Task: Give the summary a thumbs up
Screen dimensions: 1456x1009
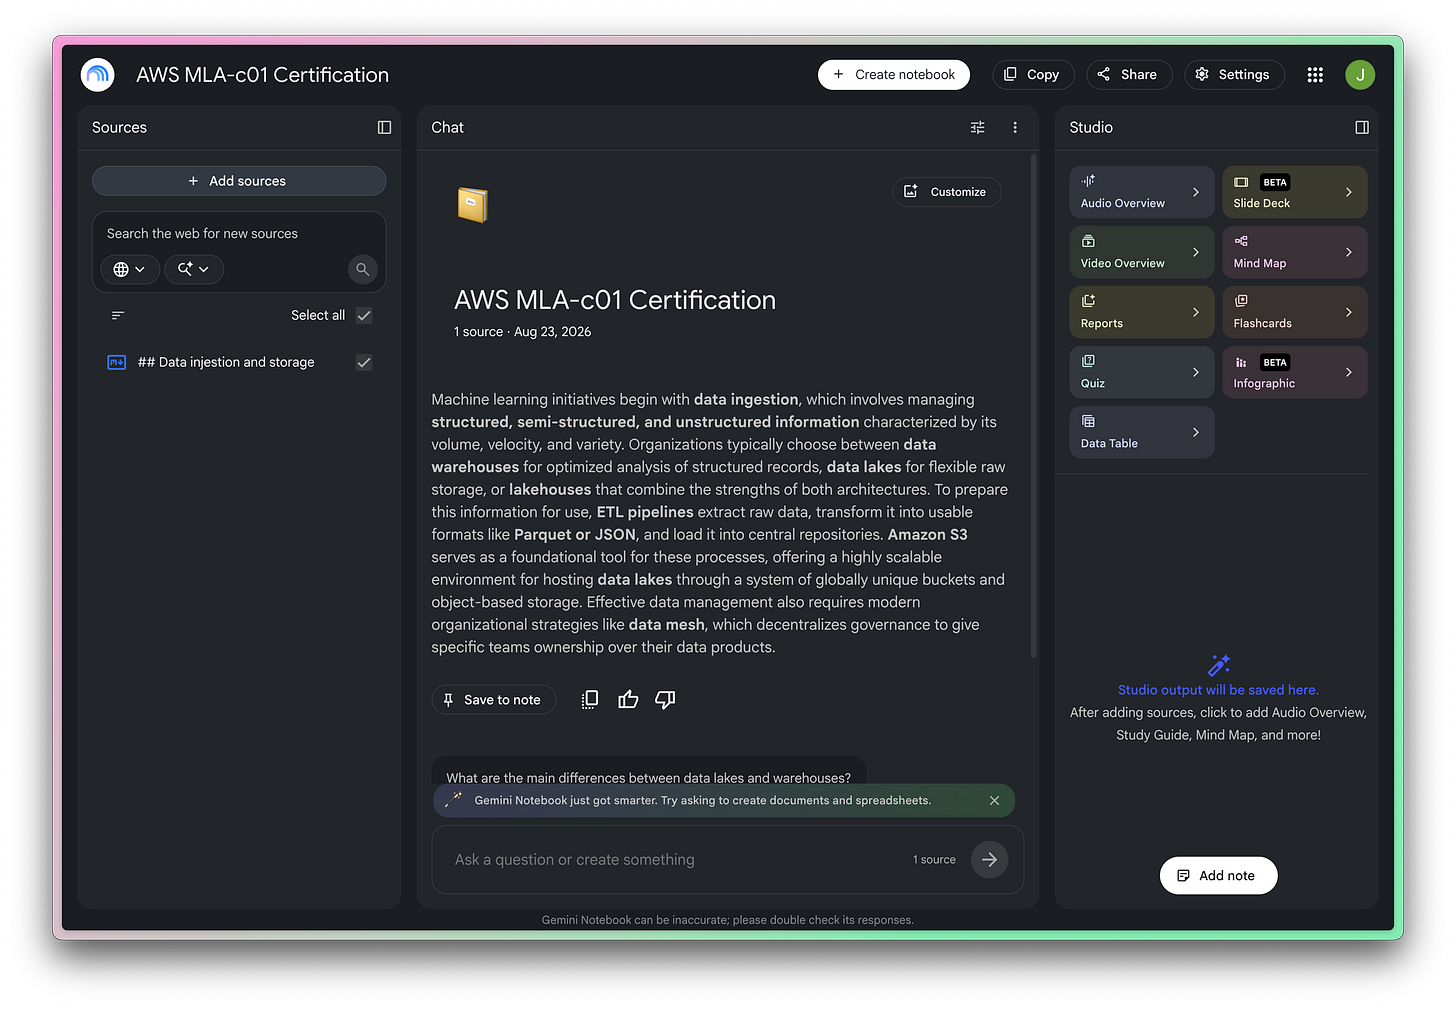Action: click(x=628, y=700)
